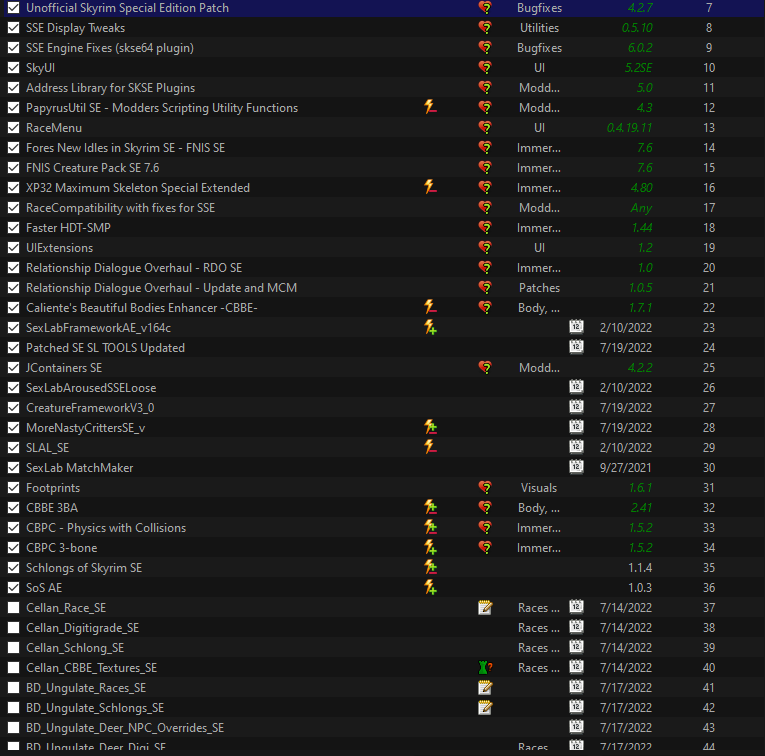Click the lightning minus icon for SLAL_SE
This screenshot has height=756, width=765.
[430, 447]
